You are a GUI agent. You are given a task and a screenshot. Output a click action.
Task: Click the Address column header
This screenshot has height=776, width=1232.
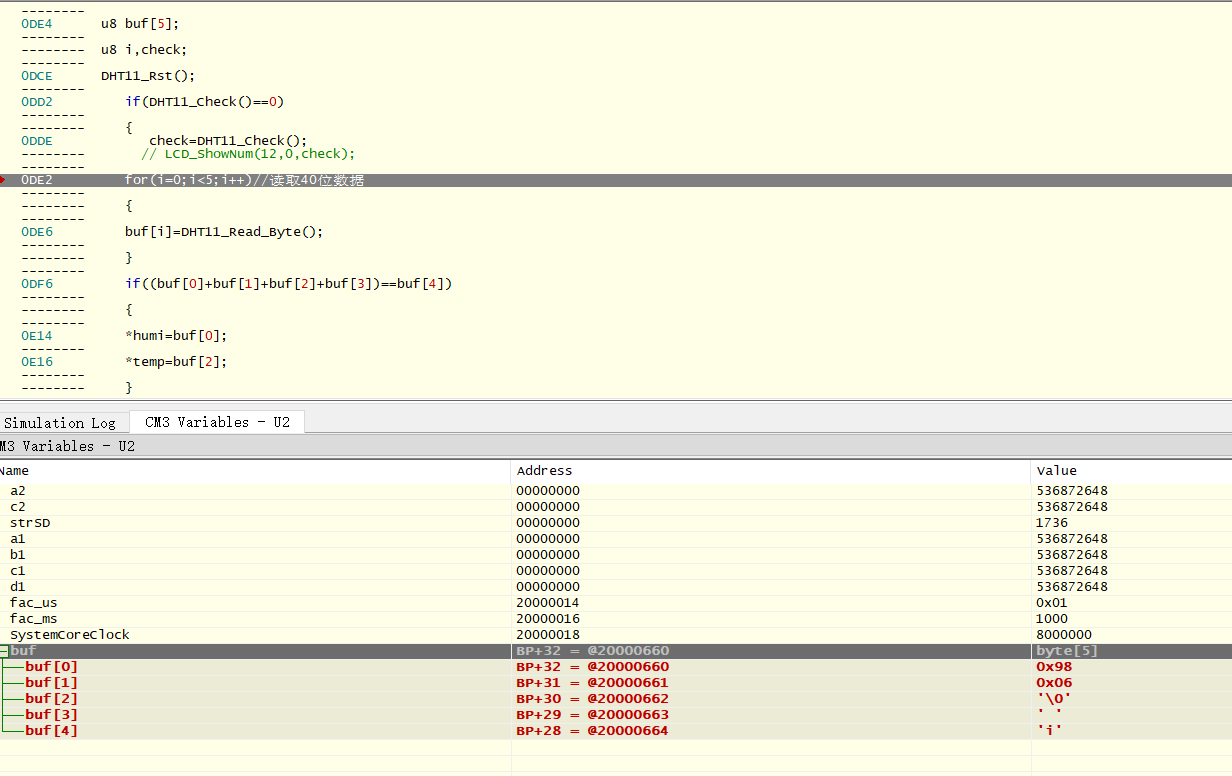771,471
